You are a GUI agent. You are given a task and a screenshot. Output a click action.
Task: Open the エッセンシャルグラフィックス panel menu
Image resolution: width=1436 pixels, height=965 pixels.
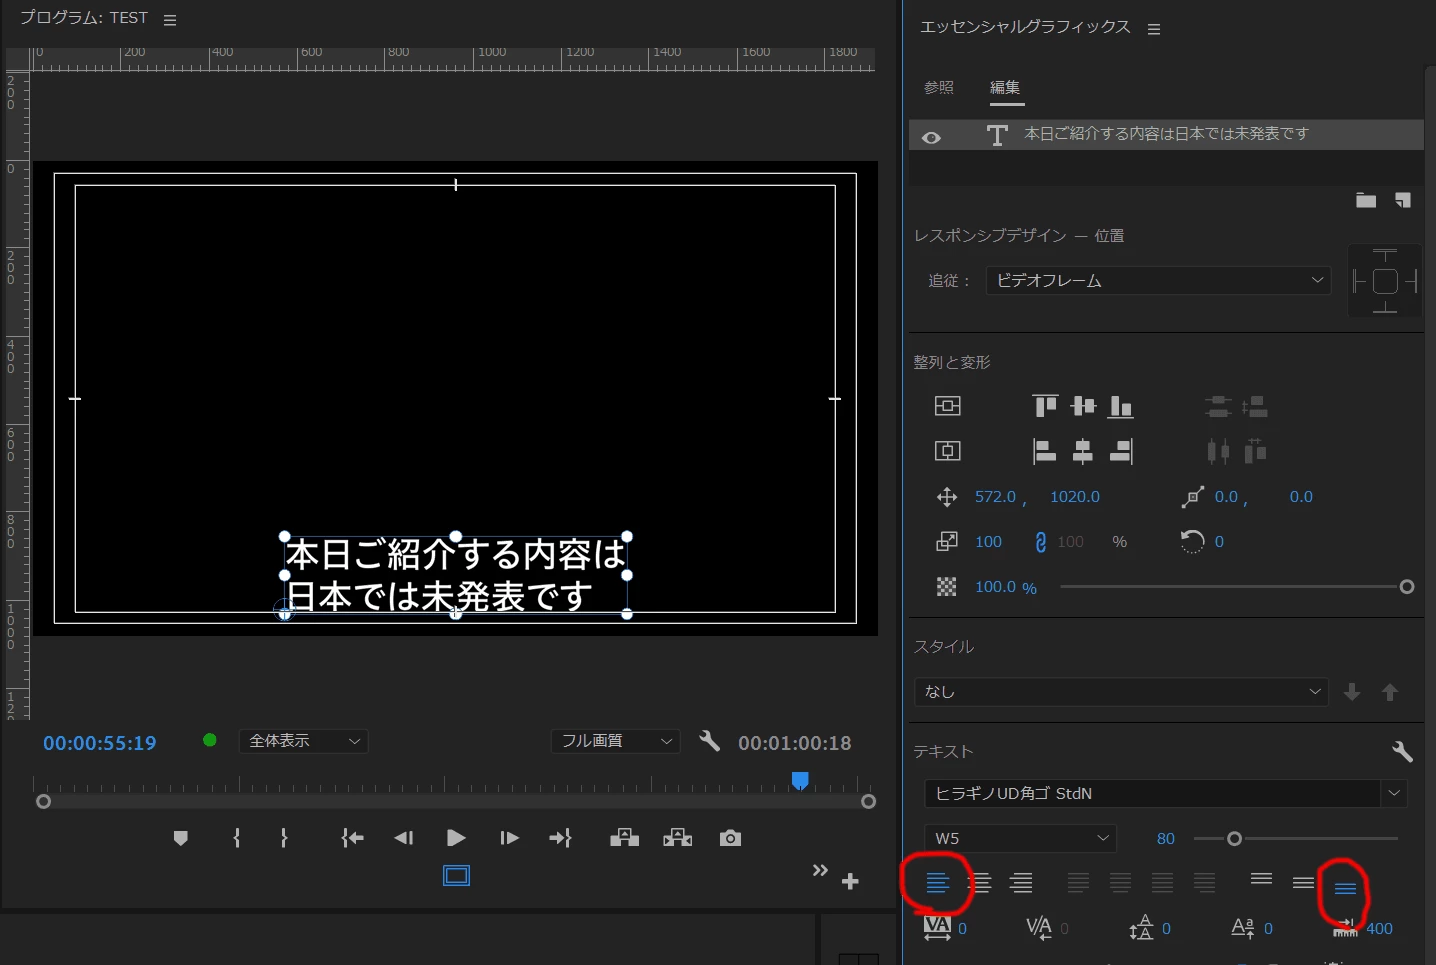pos(1154,30)
